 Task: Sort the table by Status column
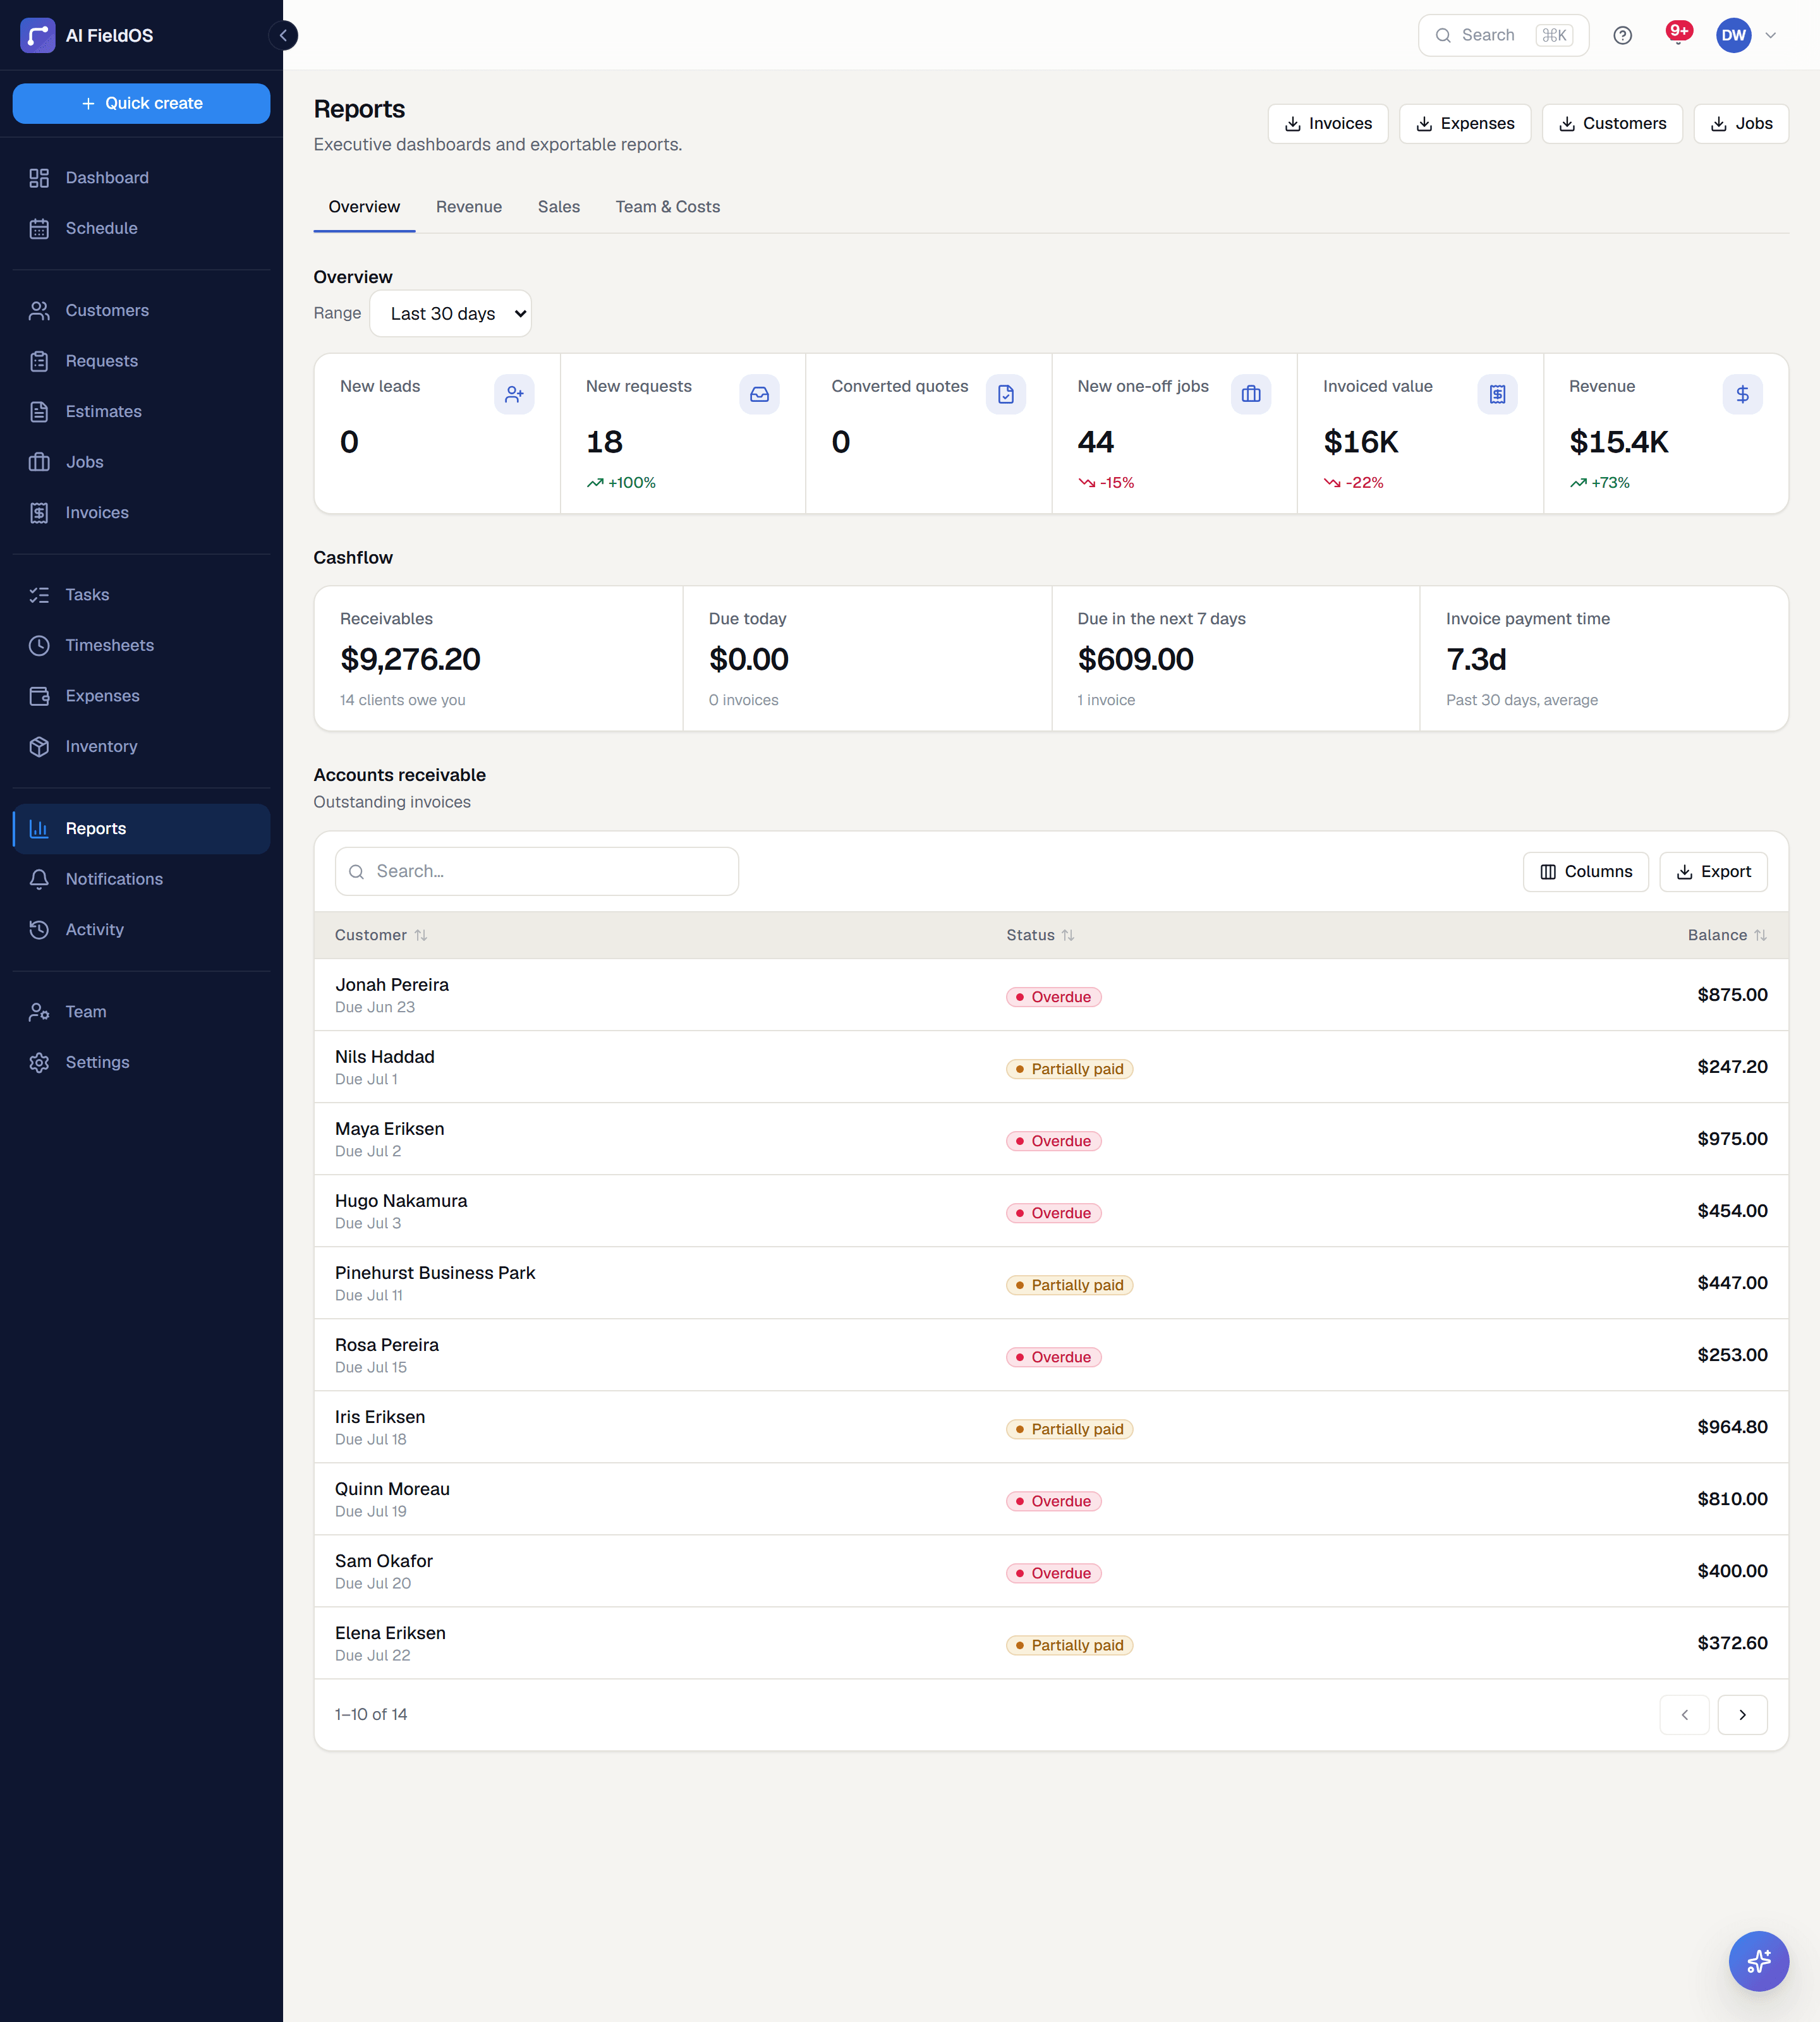[1040, 935]
